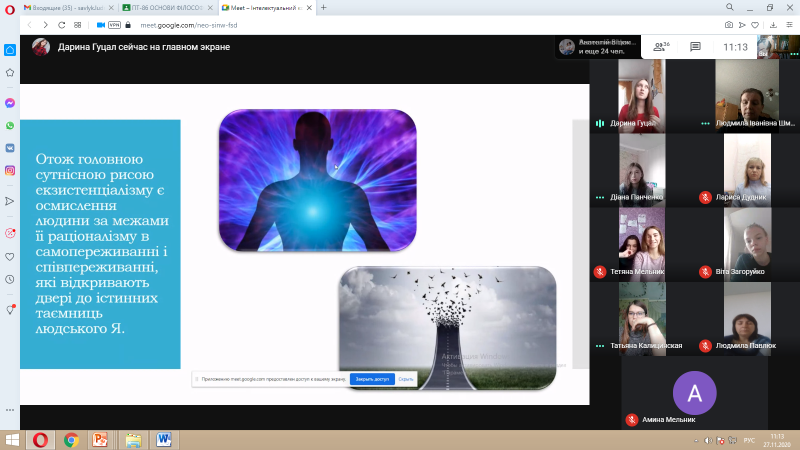Open a new browser tab
This screenshot has width=800, height=450.
pyautogui.click(x=323, y=8)
